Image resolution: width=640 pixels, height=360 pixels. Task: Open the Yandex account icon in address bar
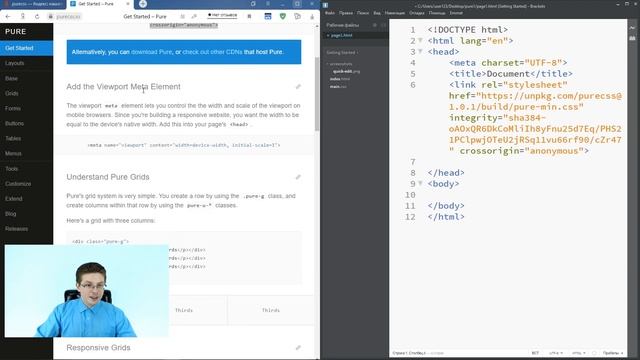point(23,16)
